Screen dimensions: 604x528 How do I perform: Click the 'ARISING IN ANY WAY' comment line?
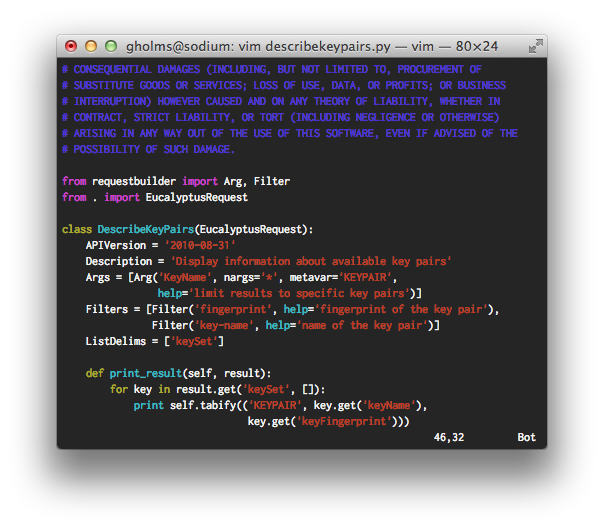290,133
